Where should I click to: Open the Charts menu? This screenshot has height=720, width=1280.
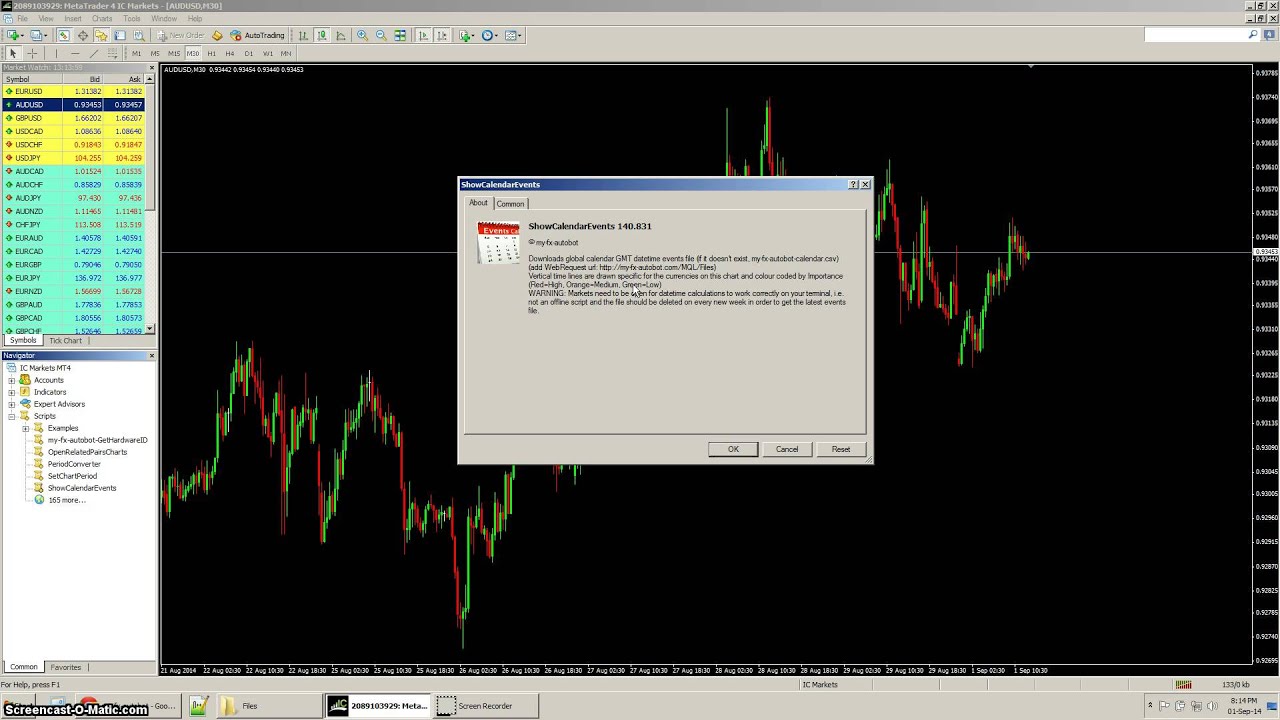coord(102,18)
